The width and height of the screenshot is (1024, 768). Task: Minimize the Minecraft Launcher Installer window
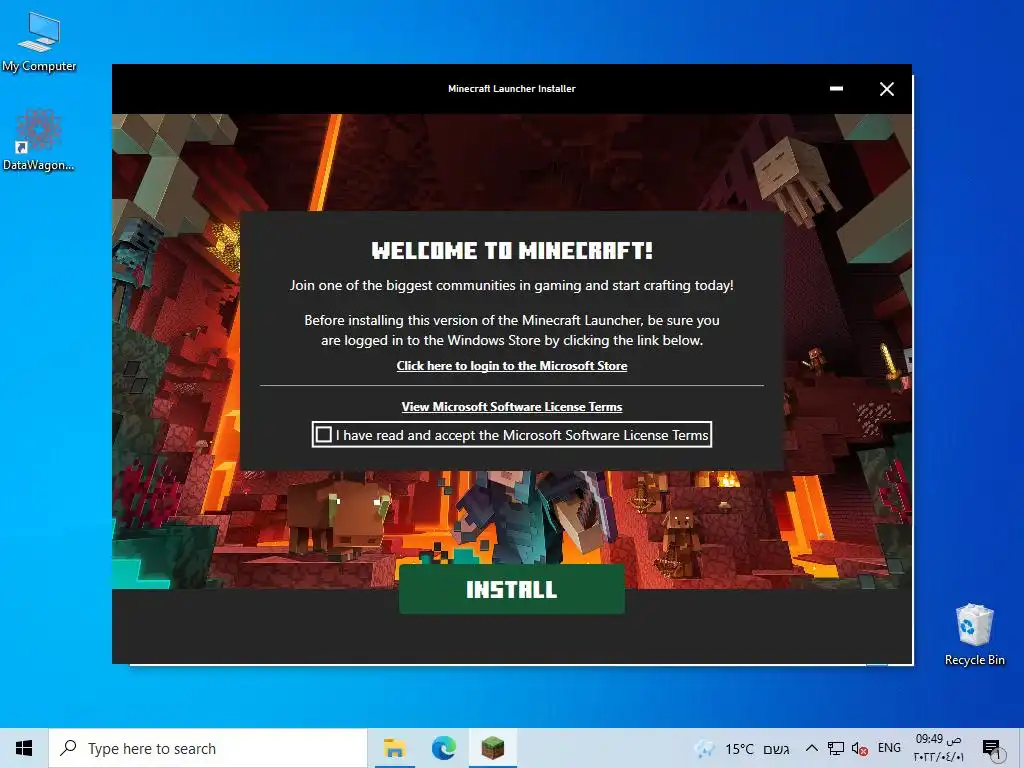coord(836,89)
